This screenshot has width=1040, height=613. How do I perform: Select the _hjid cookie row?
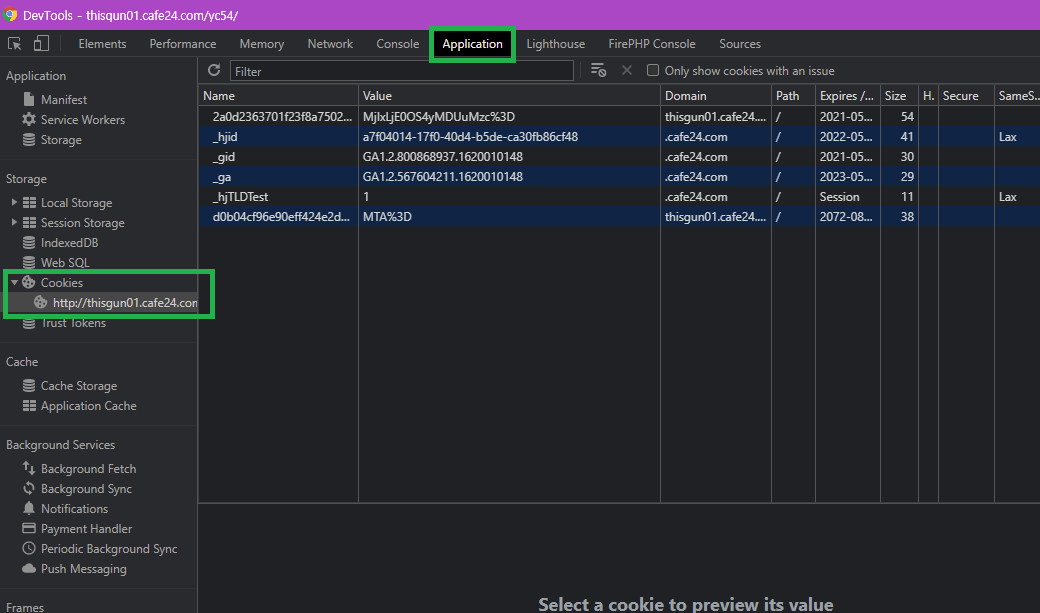pyautogui.click(x=280, y=137)
